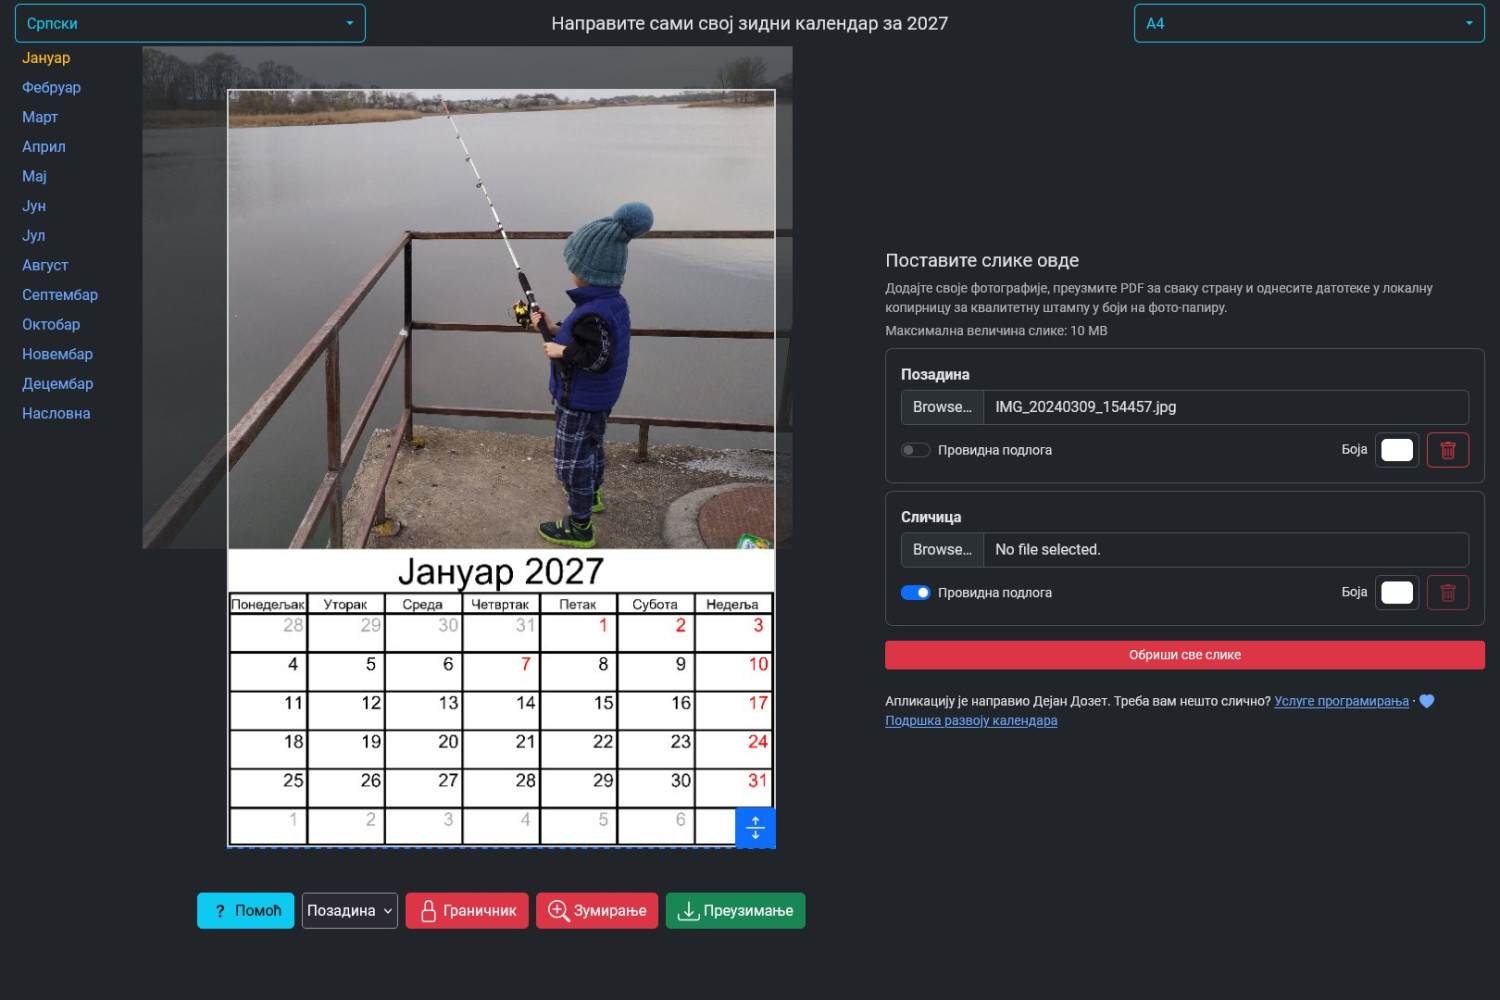This screenshot has width=1500, height=1000.
Task: Browse for a Позадина image file
Action: (942, 407)
